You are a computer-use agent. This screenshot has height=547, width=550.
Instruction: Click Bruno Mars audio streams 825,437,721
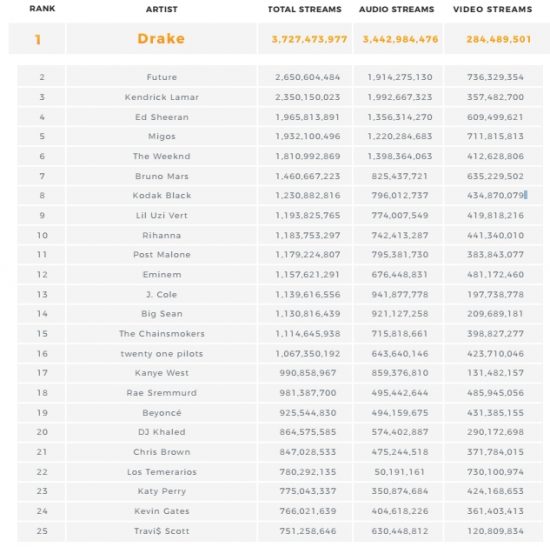400,176
